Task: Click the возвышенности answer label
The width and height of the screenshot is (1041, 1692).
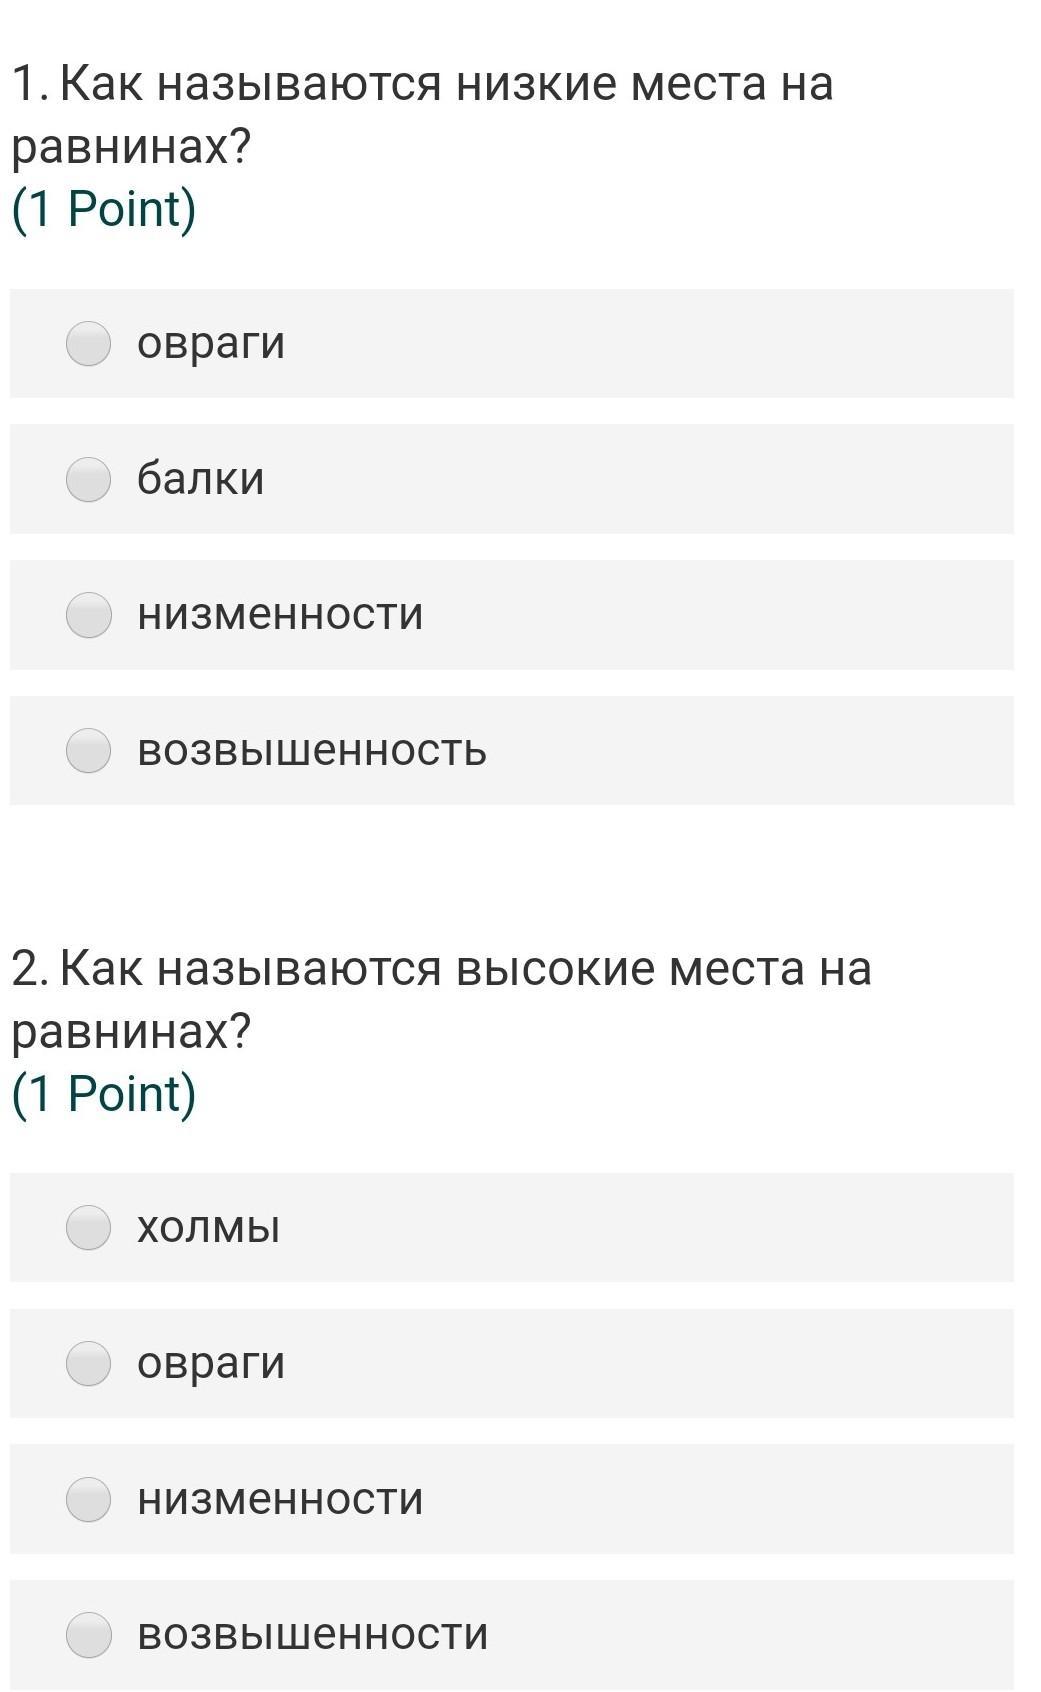Action: pyautogui.click(x=312, y=1634)
